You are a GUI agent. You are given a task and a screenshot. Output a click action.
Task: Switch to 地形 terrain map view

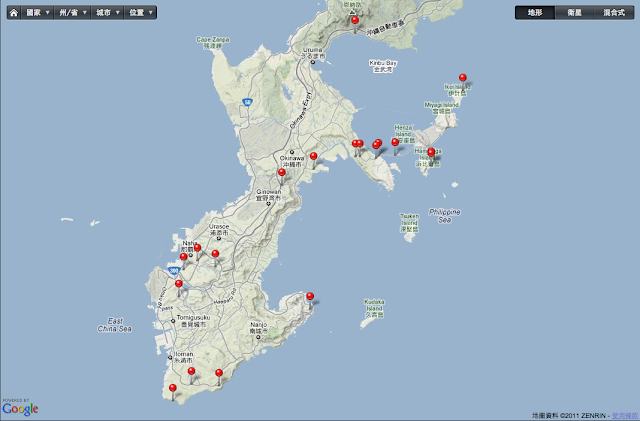point(535,13)
